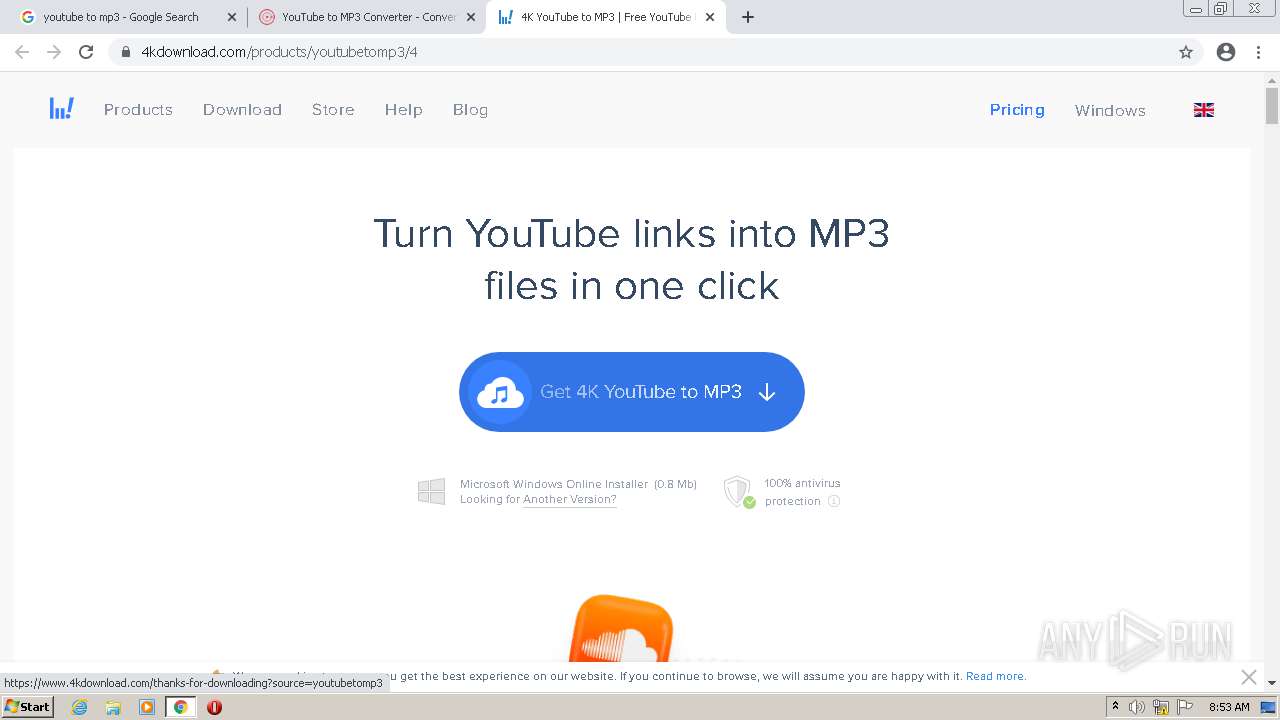Screen dimensions: 1280x720
Task: Open the Windows Start menu
Action: 28,707
